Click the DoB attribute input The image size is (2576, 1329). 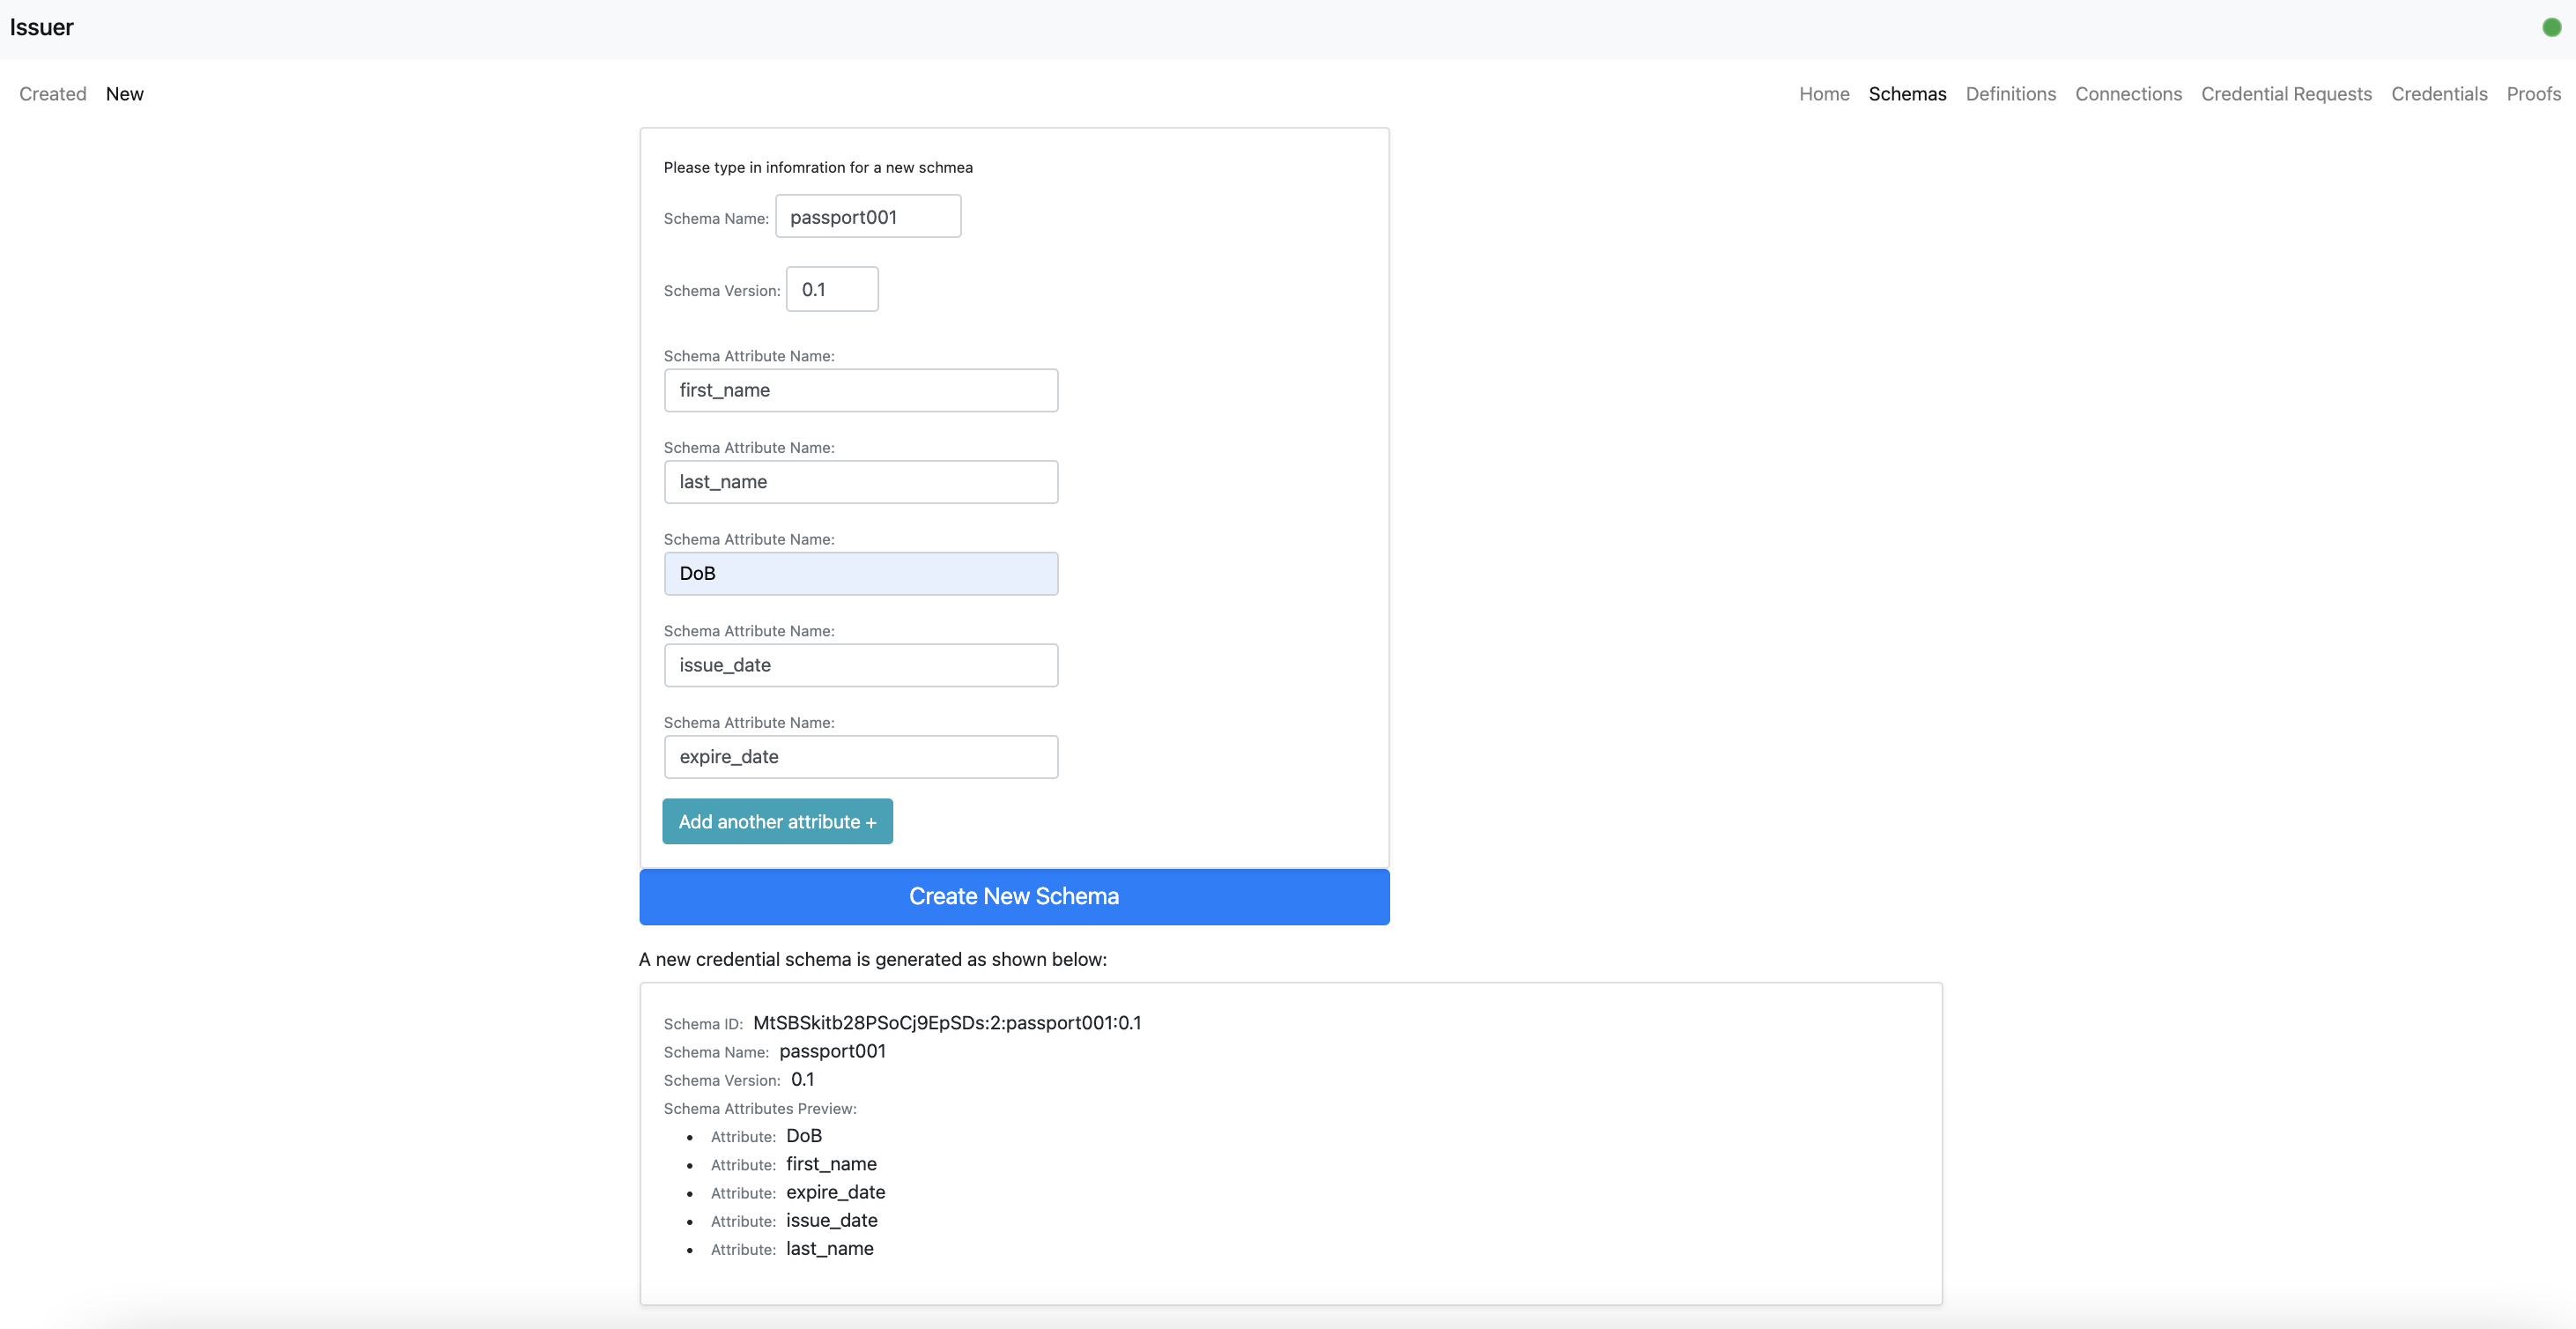860,574
